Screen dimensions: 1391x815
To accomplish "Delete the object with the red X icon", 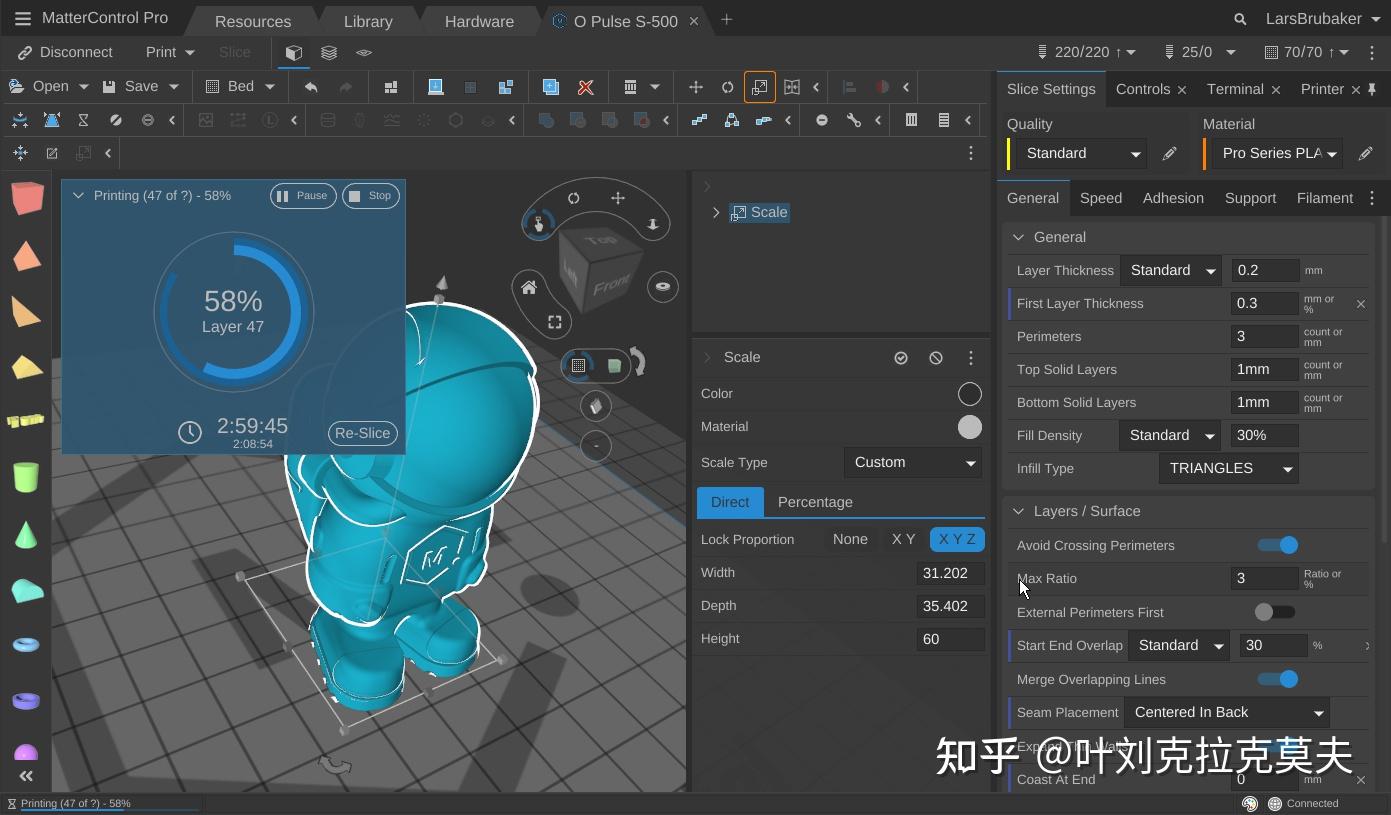I will pos(585,87).
